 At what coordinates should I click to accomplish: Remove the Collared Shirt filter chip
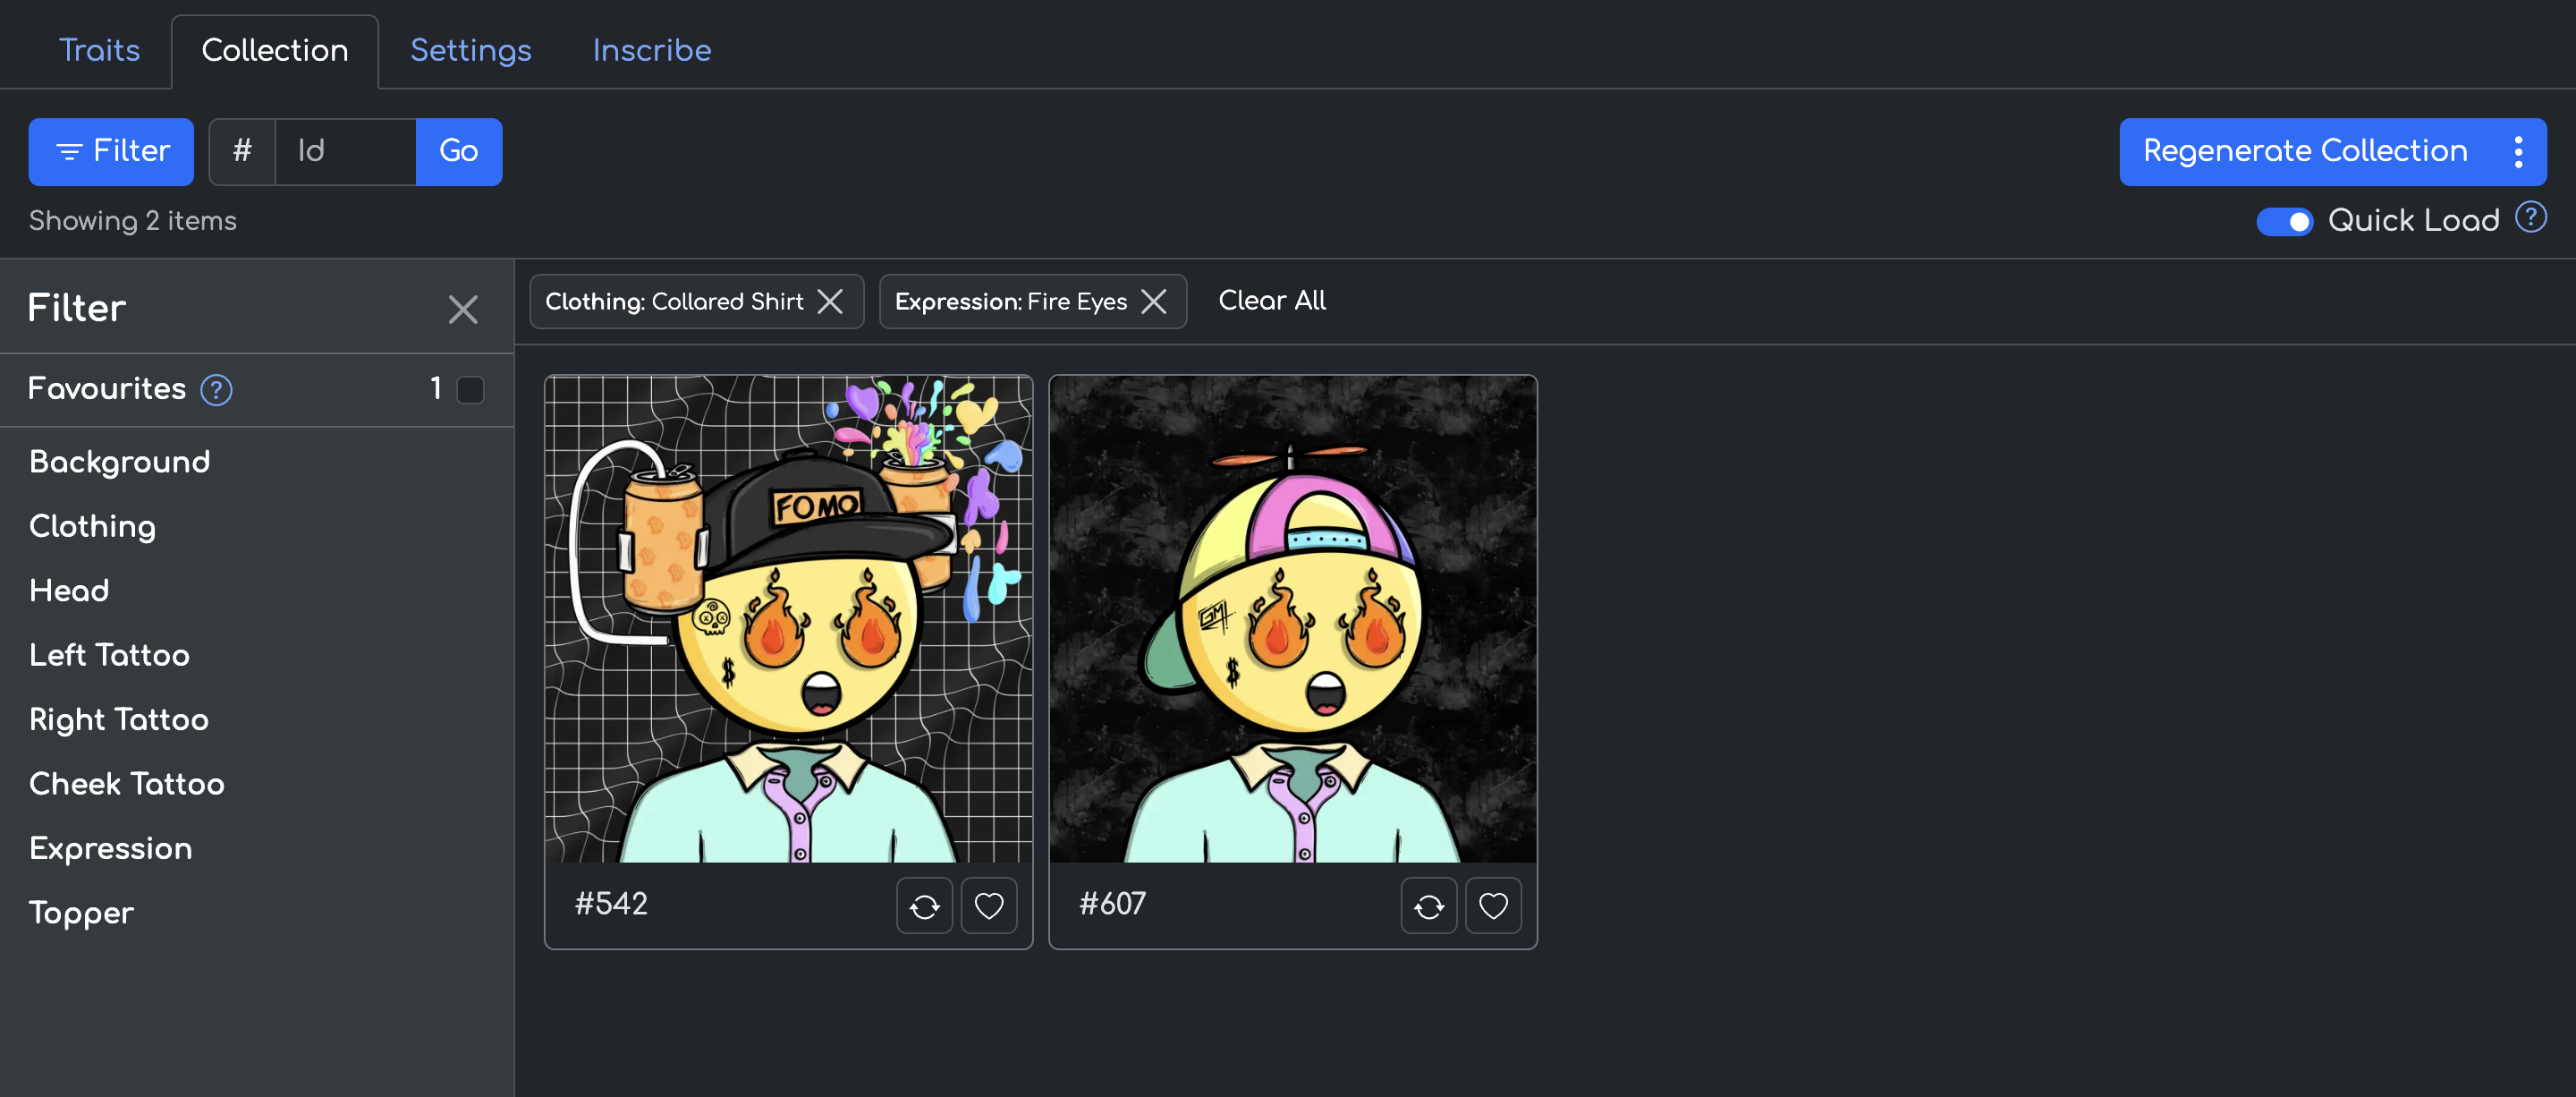(x=830, y=301)
